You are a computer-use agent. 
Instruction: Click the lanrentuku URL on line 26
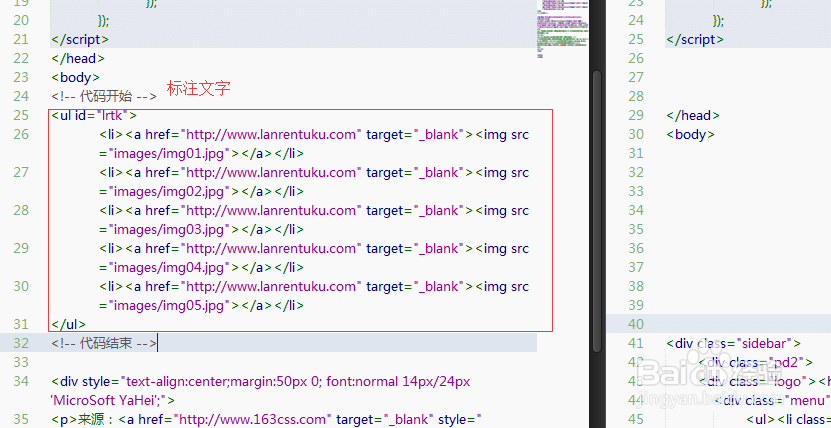point(271,135)
